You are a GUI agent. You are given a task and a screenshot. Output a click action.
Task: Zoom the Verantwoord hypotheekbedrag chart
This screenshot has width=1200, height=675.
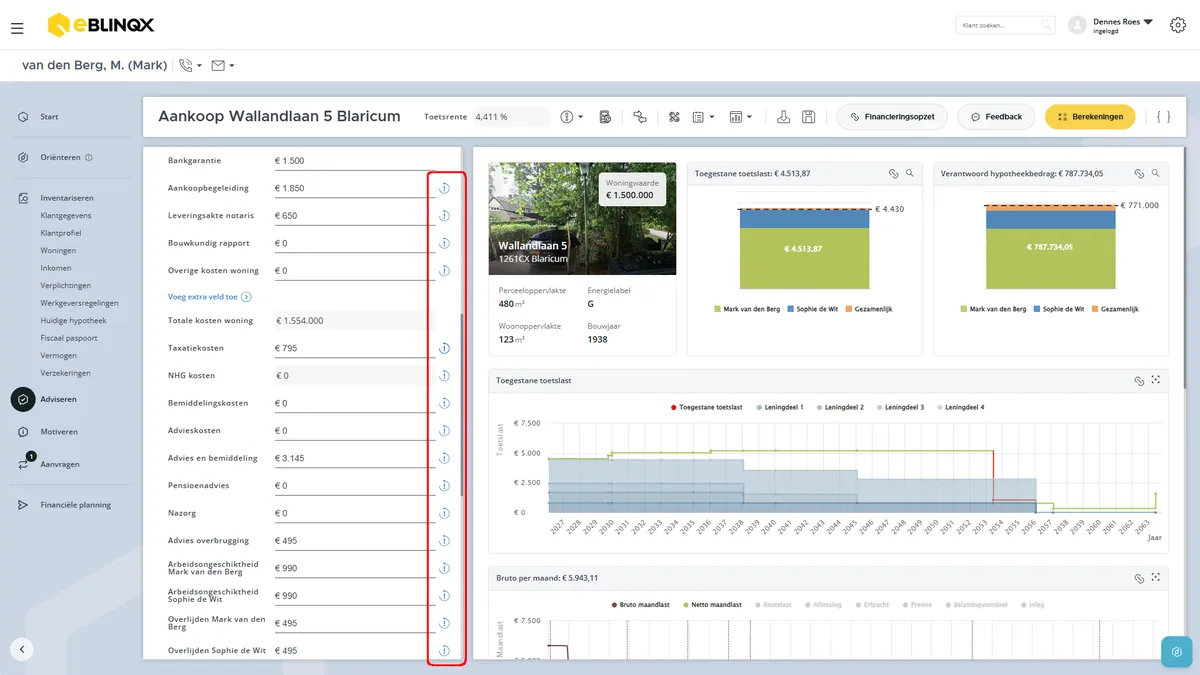1155,173
